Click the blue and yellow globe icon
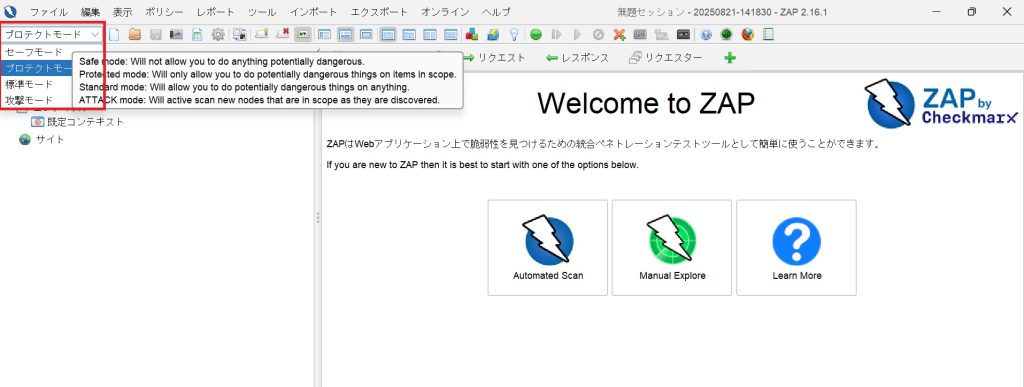1024x387 pixels. [493, 35]
